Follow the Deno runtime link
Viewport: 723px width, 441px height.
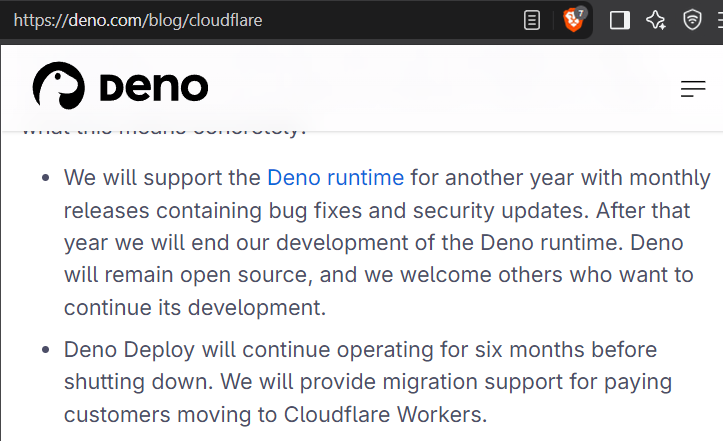[335, 178]
